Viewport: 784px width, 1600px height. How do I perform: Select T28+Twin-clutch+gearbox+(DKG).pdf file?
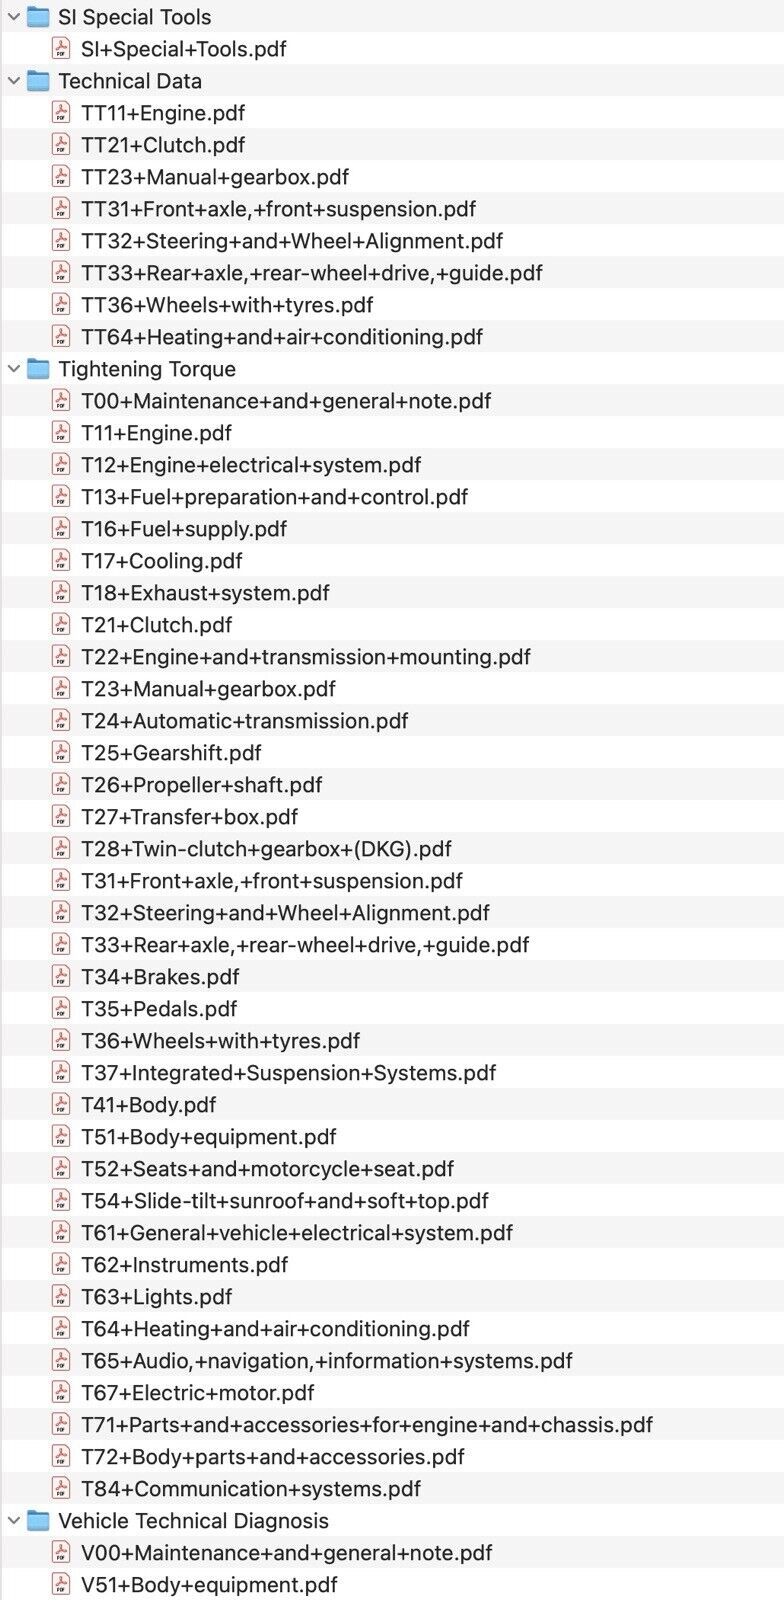(x=266, y=849)
